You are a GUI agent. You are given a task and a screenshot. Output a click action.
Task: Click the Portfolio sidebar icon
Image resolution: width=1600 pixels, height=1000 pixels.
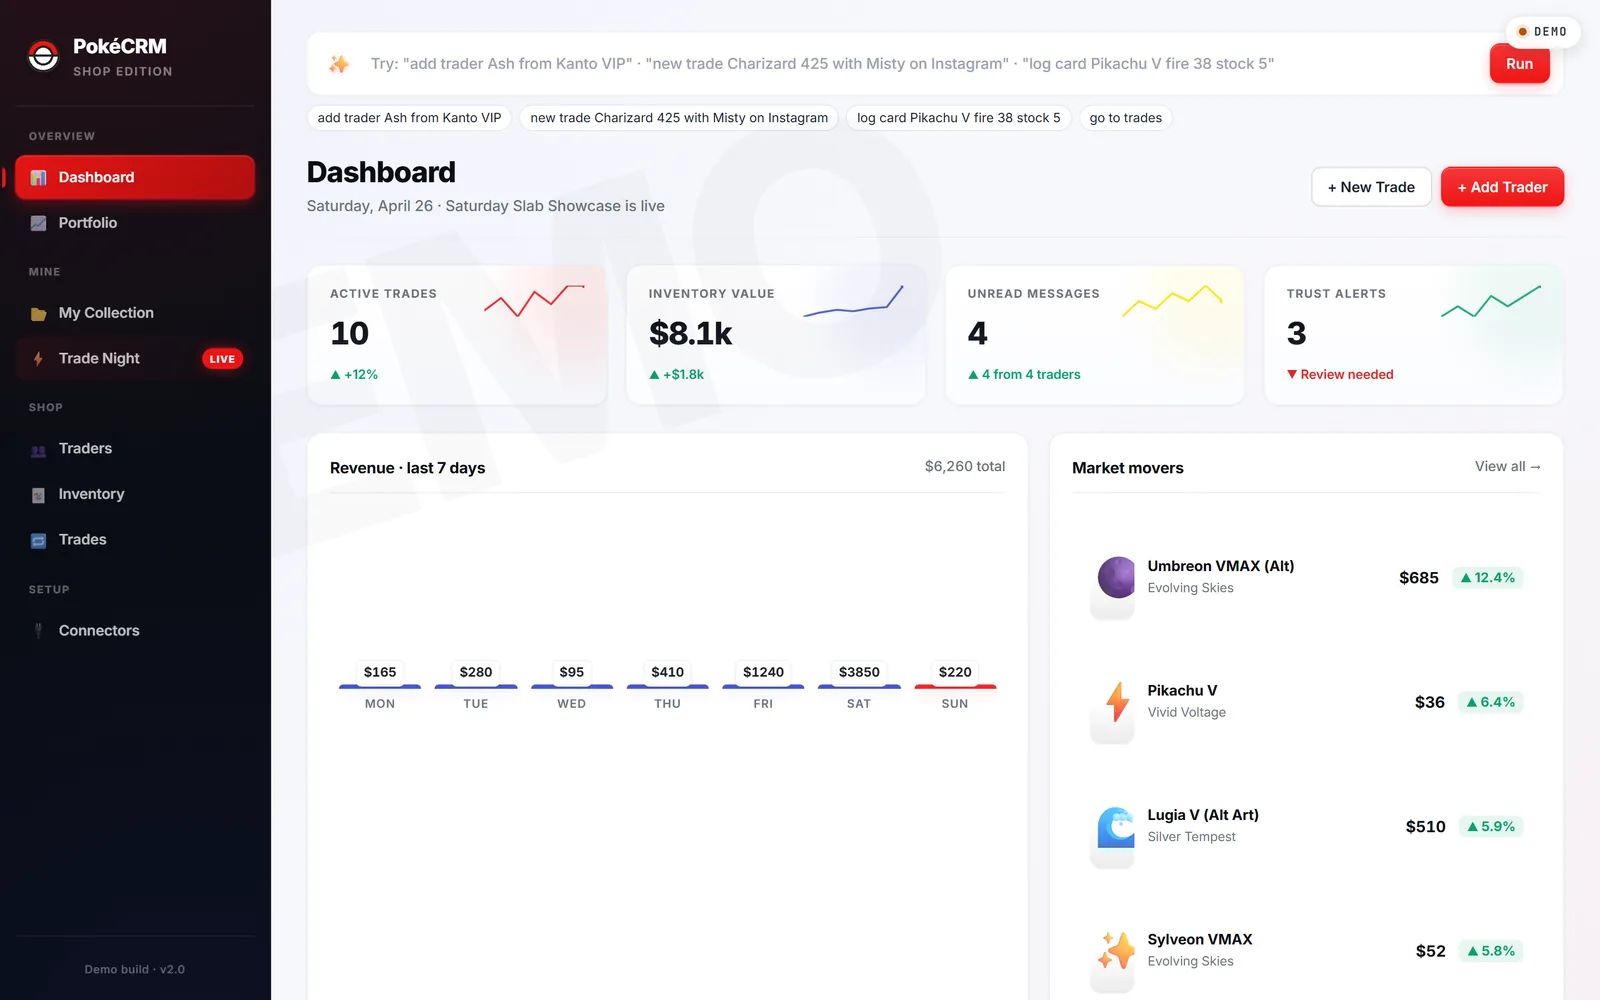(38, 223)
